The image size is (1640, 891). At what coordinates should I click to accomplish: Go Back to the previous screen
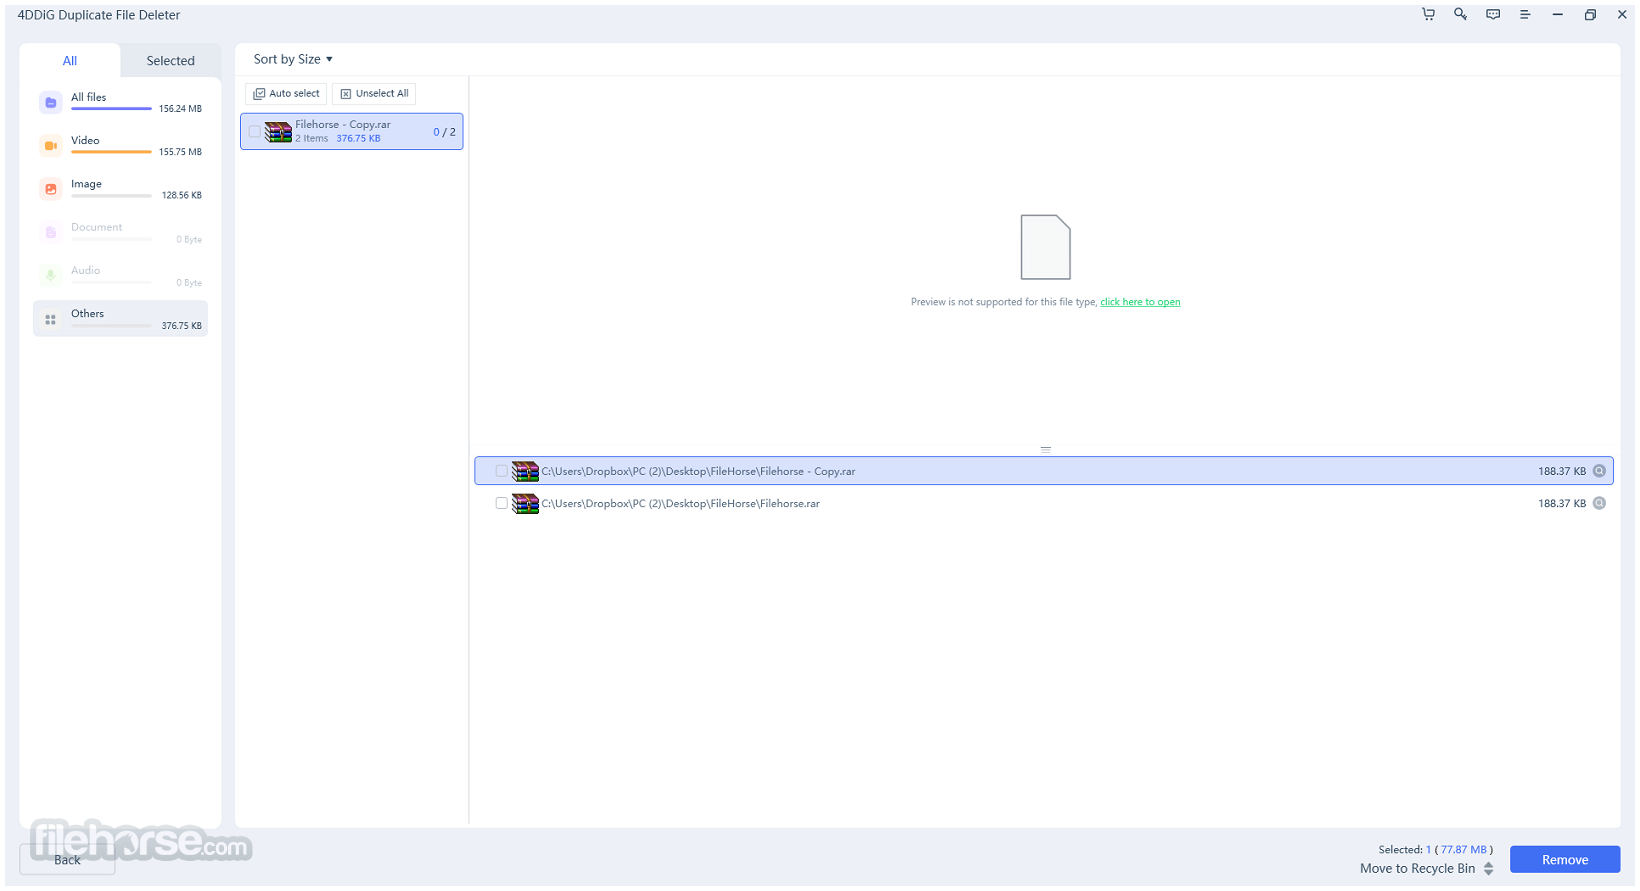coord(67,859)
